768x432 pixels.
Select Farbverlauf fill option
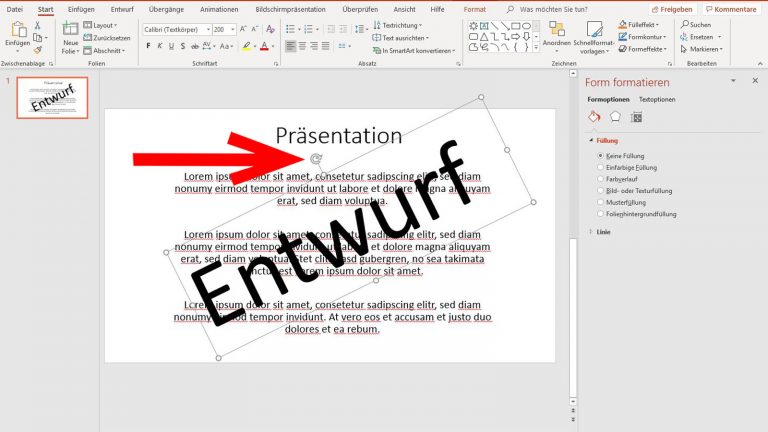coord(617,179)
